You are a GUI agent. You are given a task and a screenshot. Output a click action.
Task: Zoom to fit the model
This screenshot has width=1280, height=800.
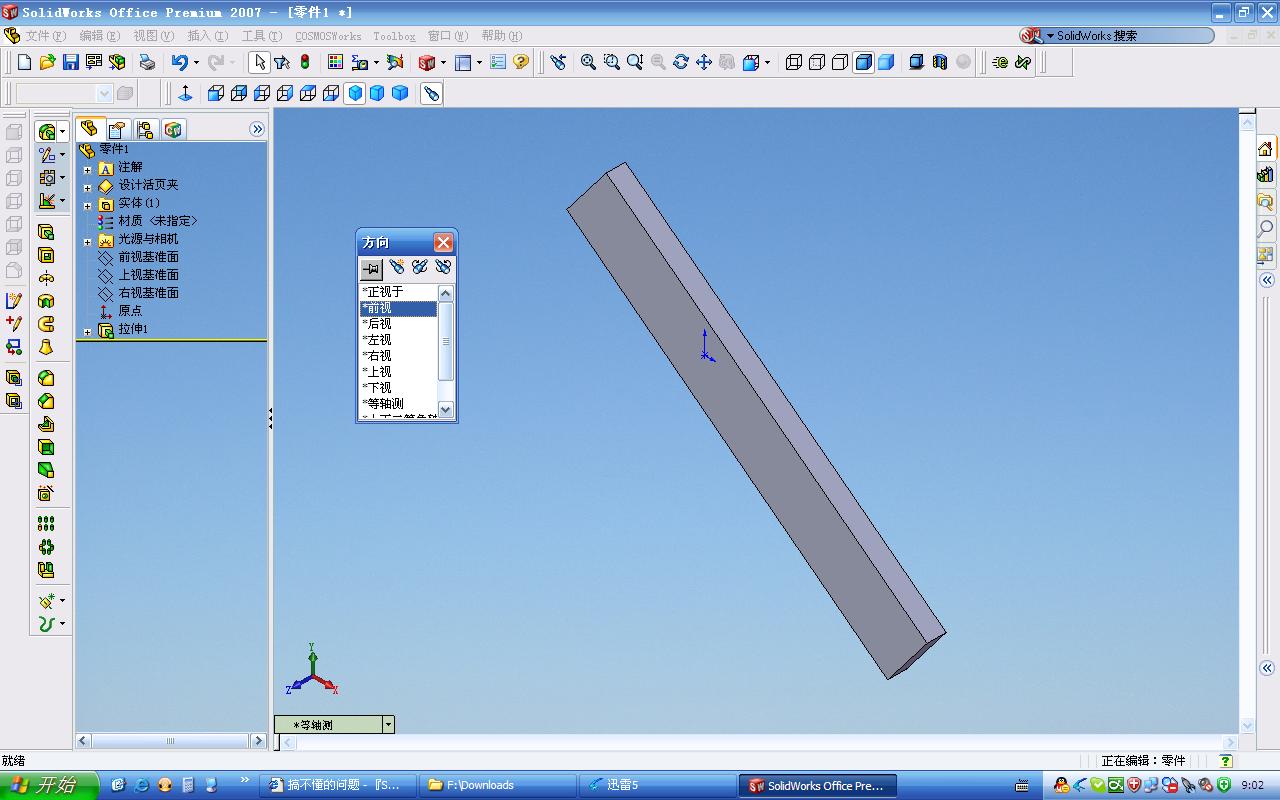588,62
